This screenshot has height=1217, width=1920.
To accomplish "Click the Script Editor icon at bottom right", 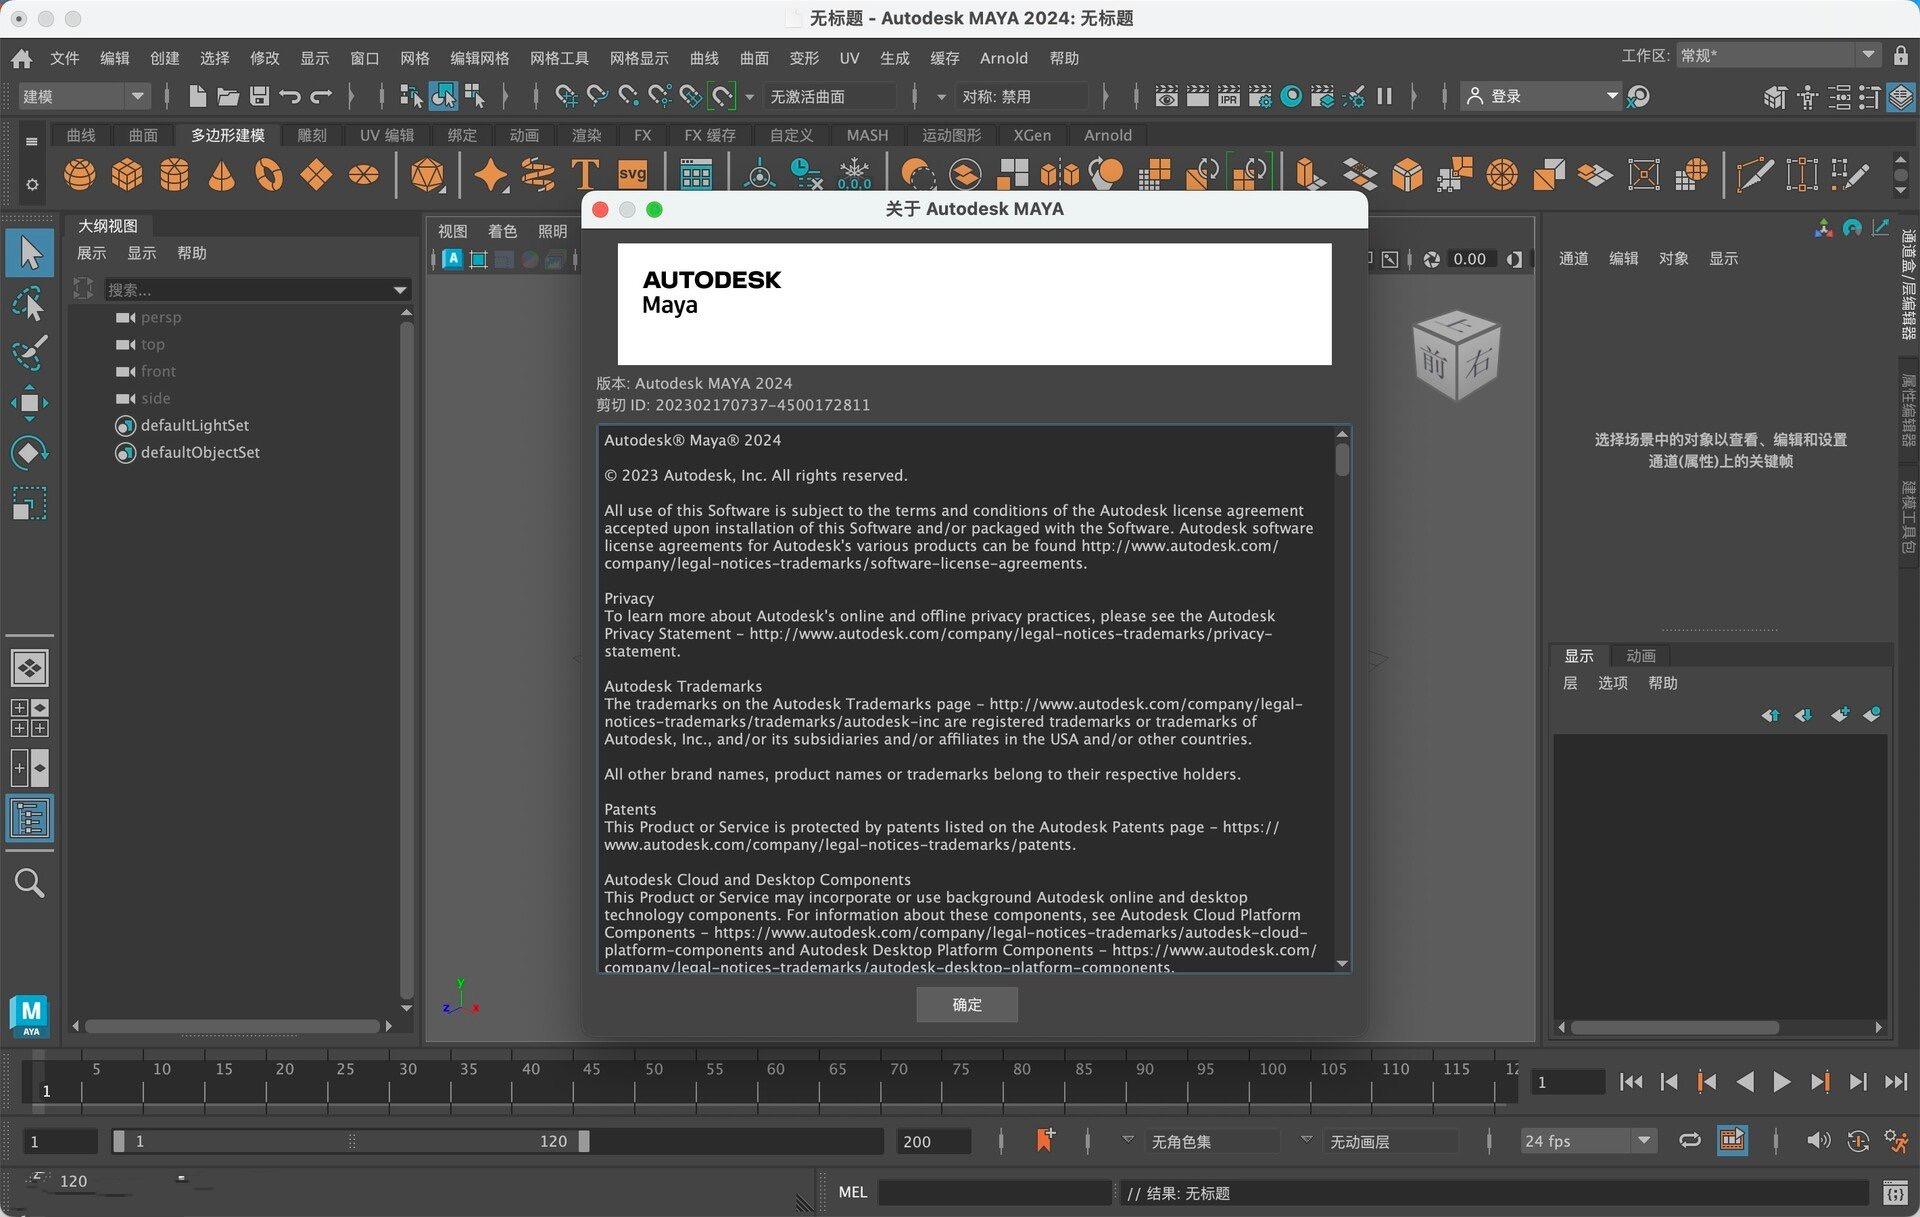I will click(x=1894, y=1192).
